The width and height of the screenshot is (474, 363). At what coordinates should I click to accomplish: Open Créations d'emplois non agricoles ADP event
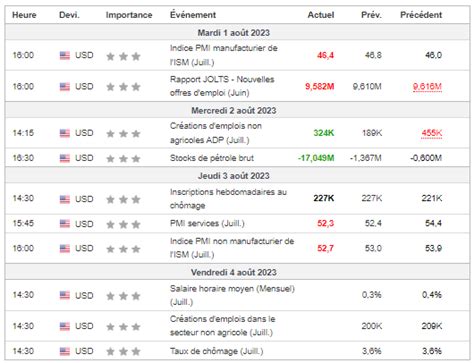click(x=216, y=133)
